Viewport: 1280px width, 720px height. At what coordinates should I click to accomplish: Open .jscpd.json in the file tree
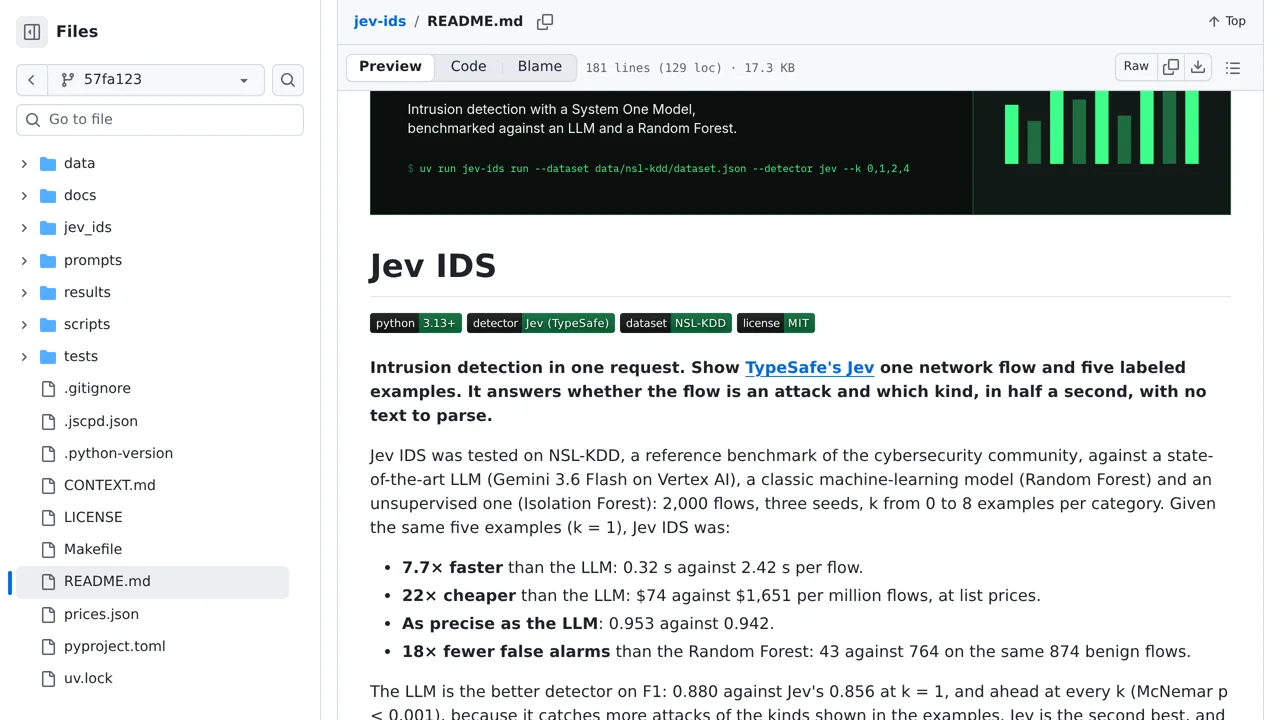[x=101, y=421]
